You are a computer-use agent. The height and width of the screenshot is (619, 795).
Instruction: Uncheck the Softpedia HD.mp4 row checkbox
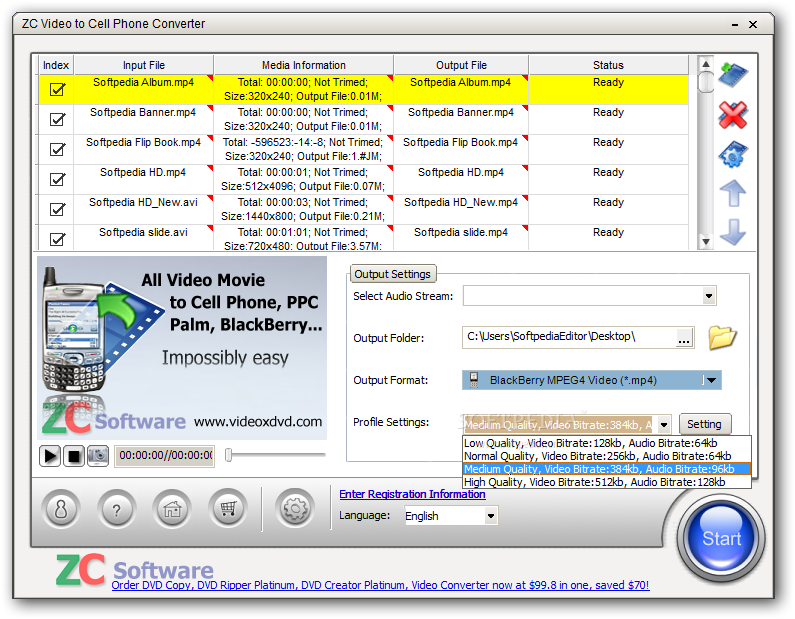(x=57, y=179)
